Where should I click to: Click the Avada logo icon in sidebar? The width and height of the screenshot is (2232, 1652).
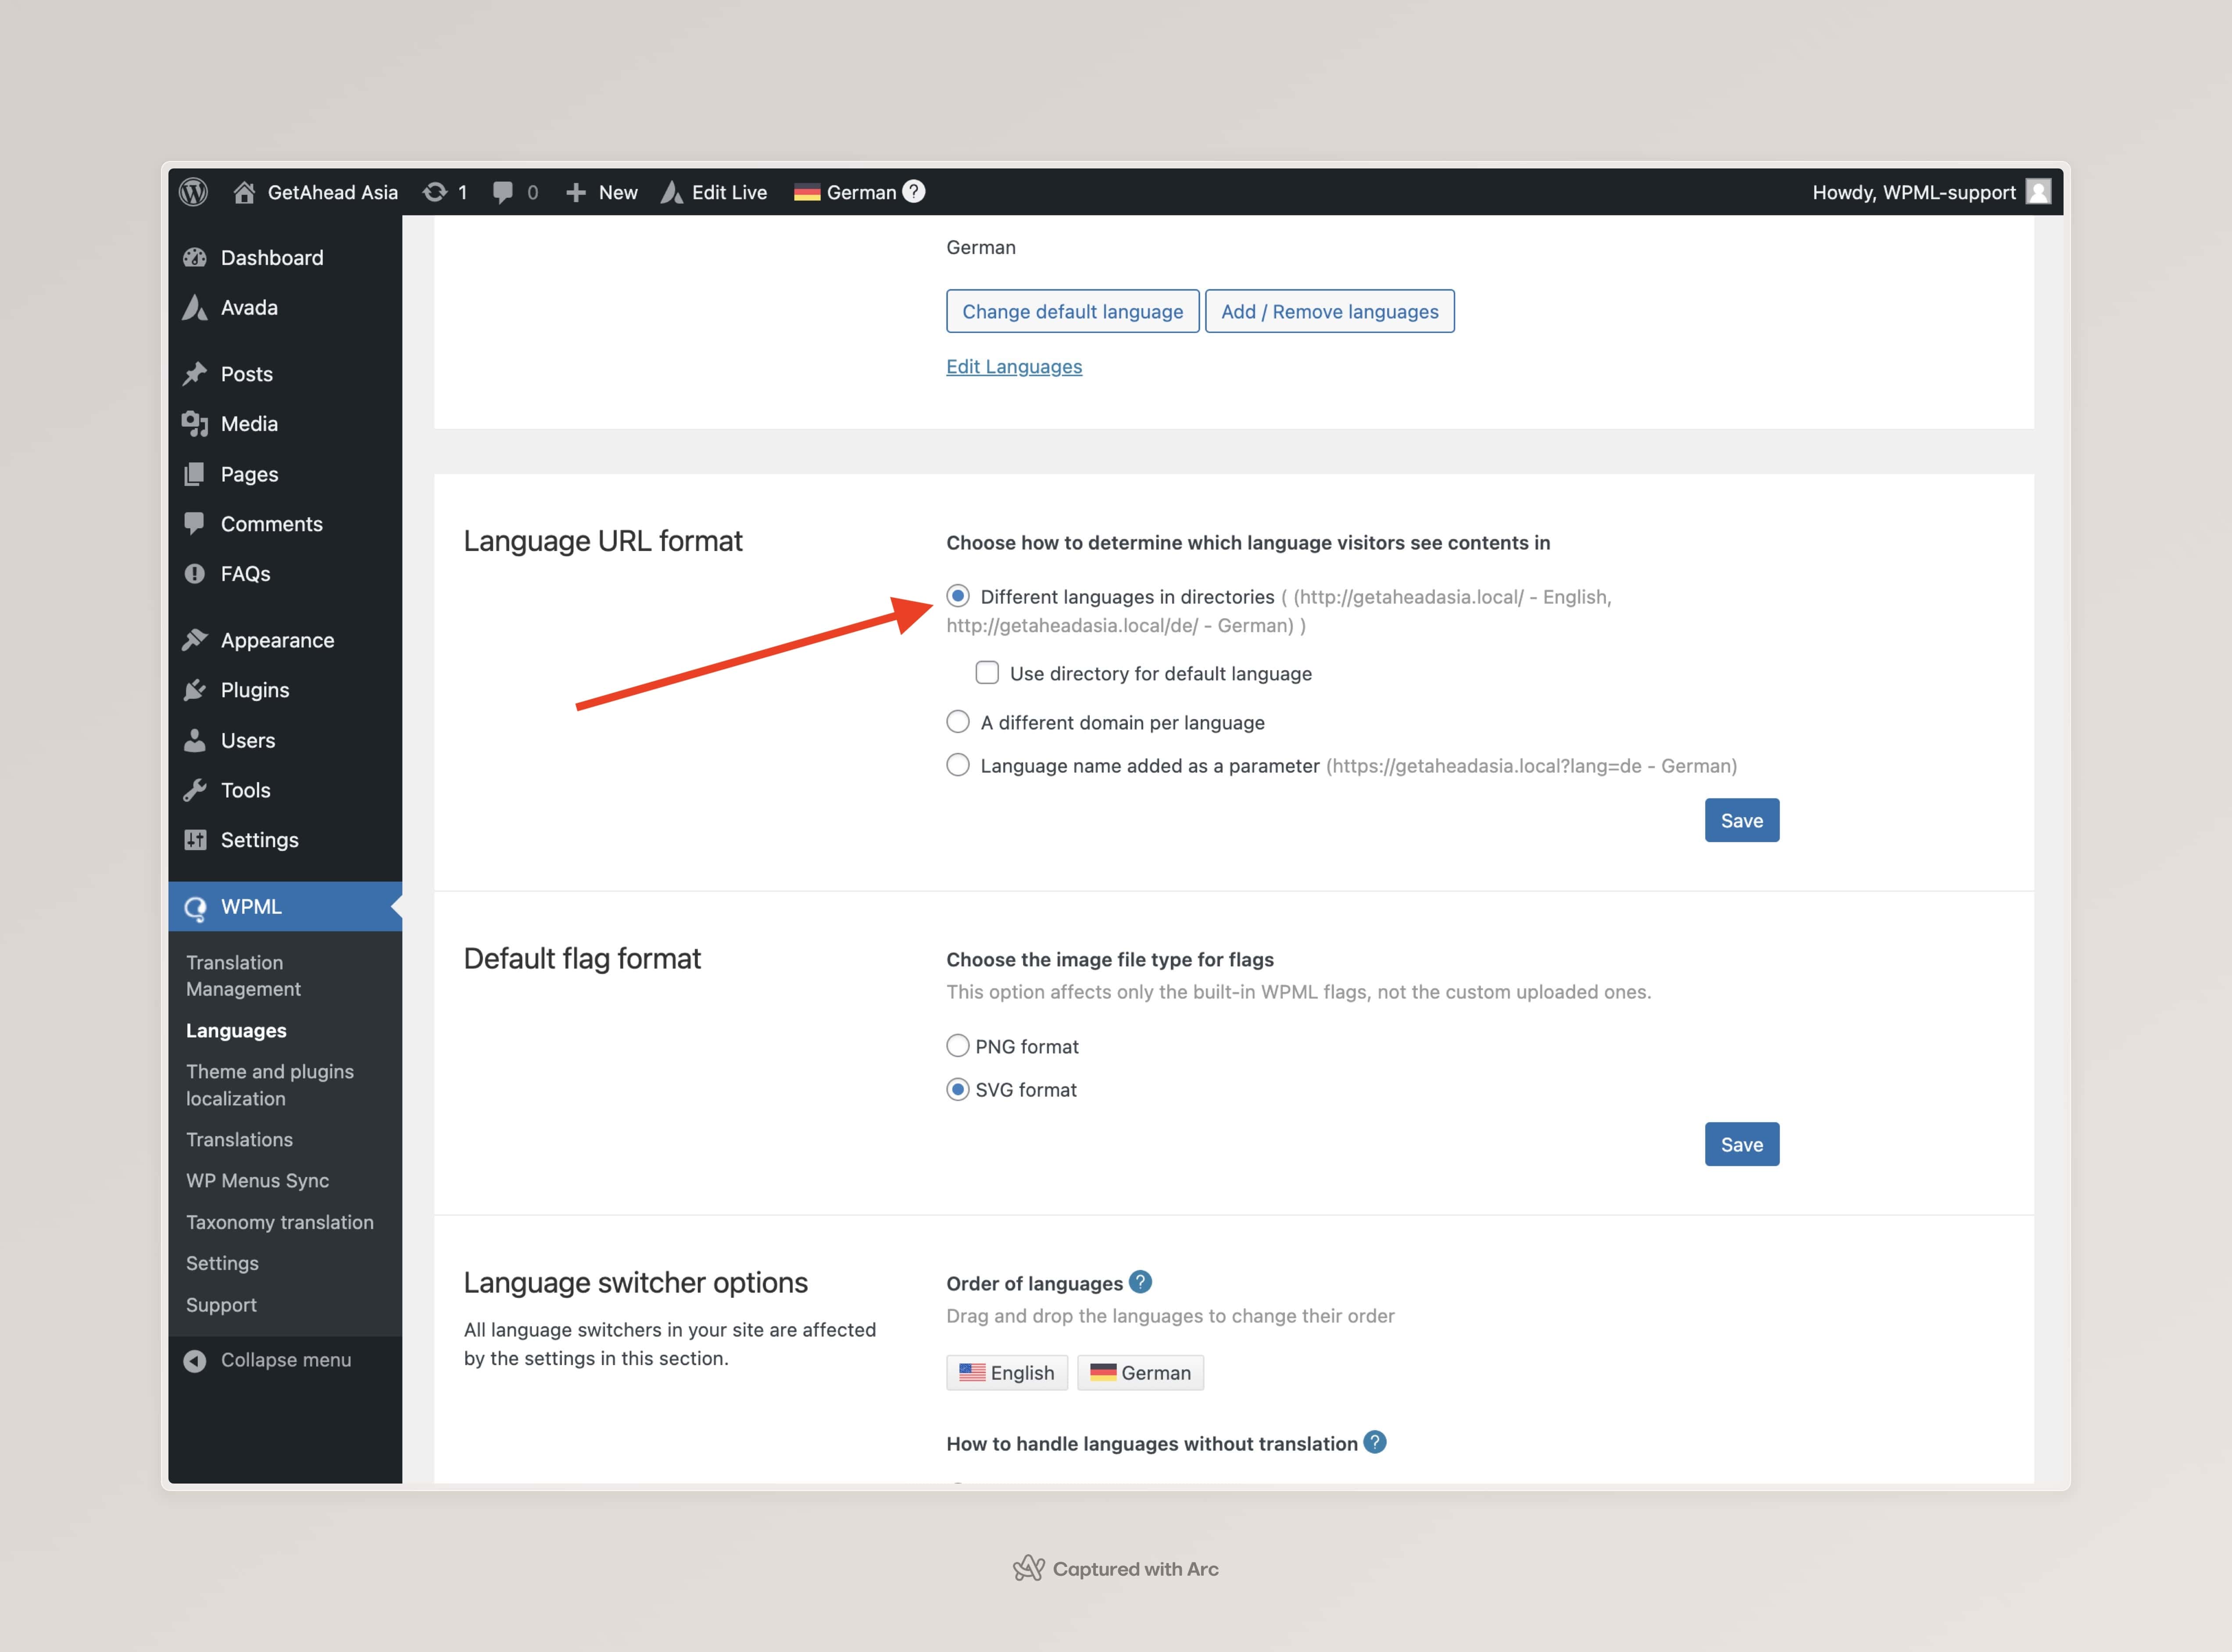[195, 308]
